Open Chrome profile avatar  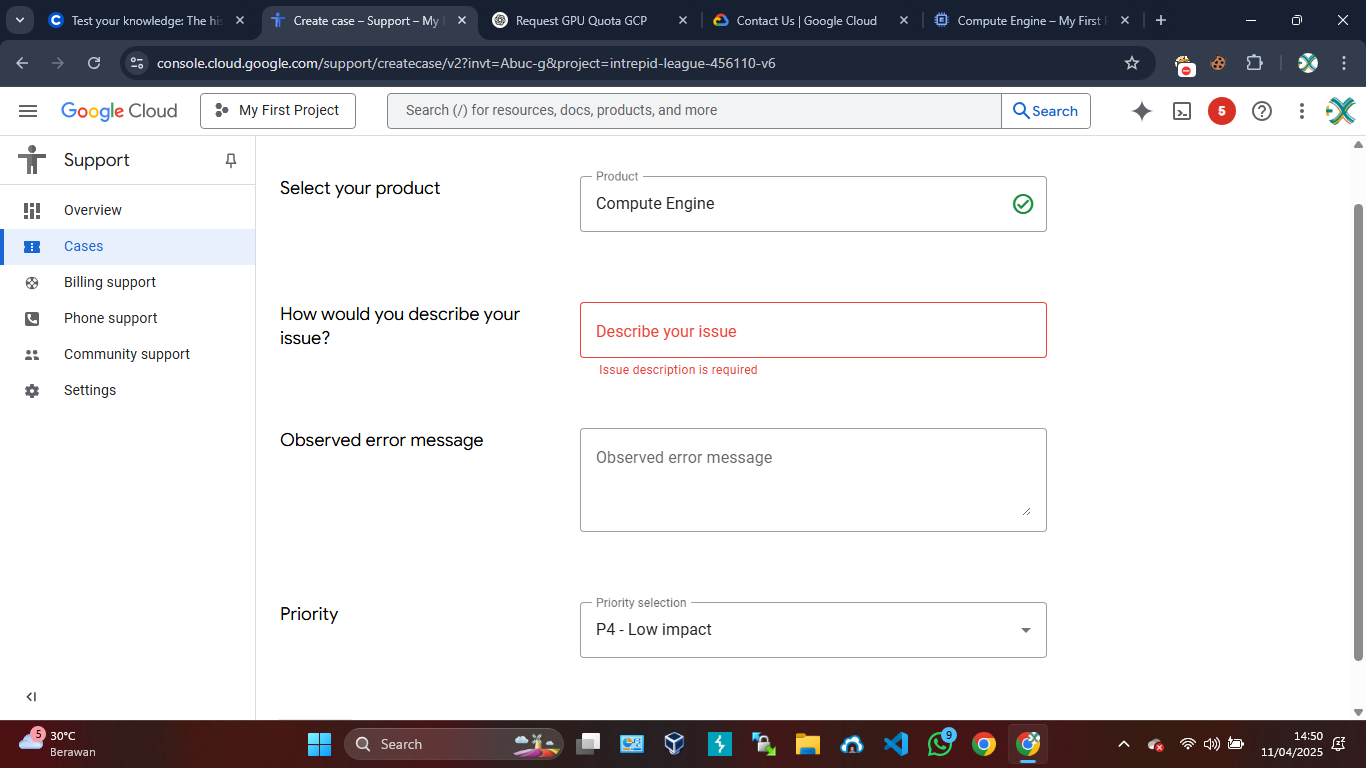coord(1308,63)
